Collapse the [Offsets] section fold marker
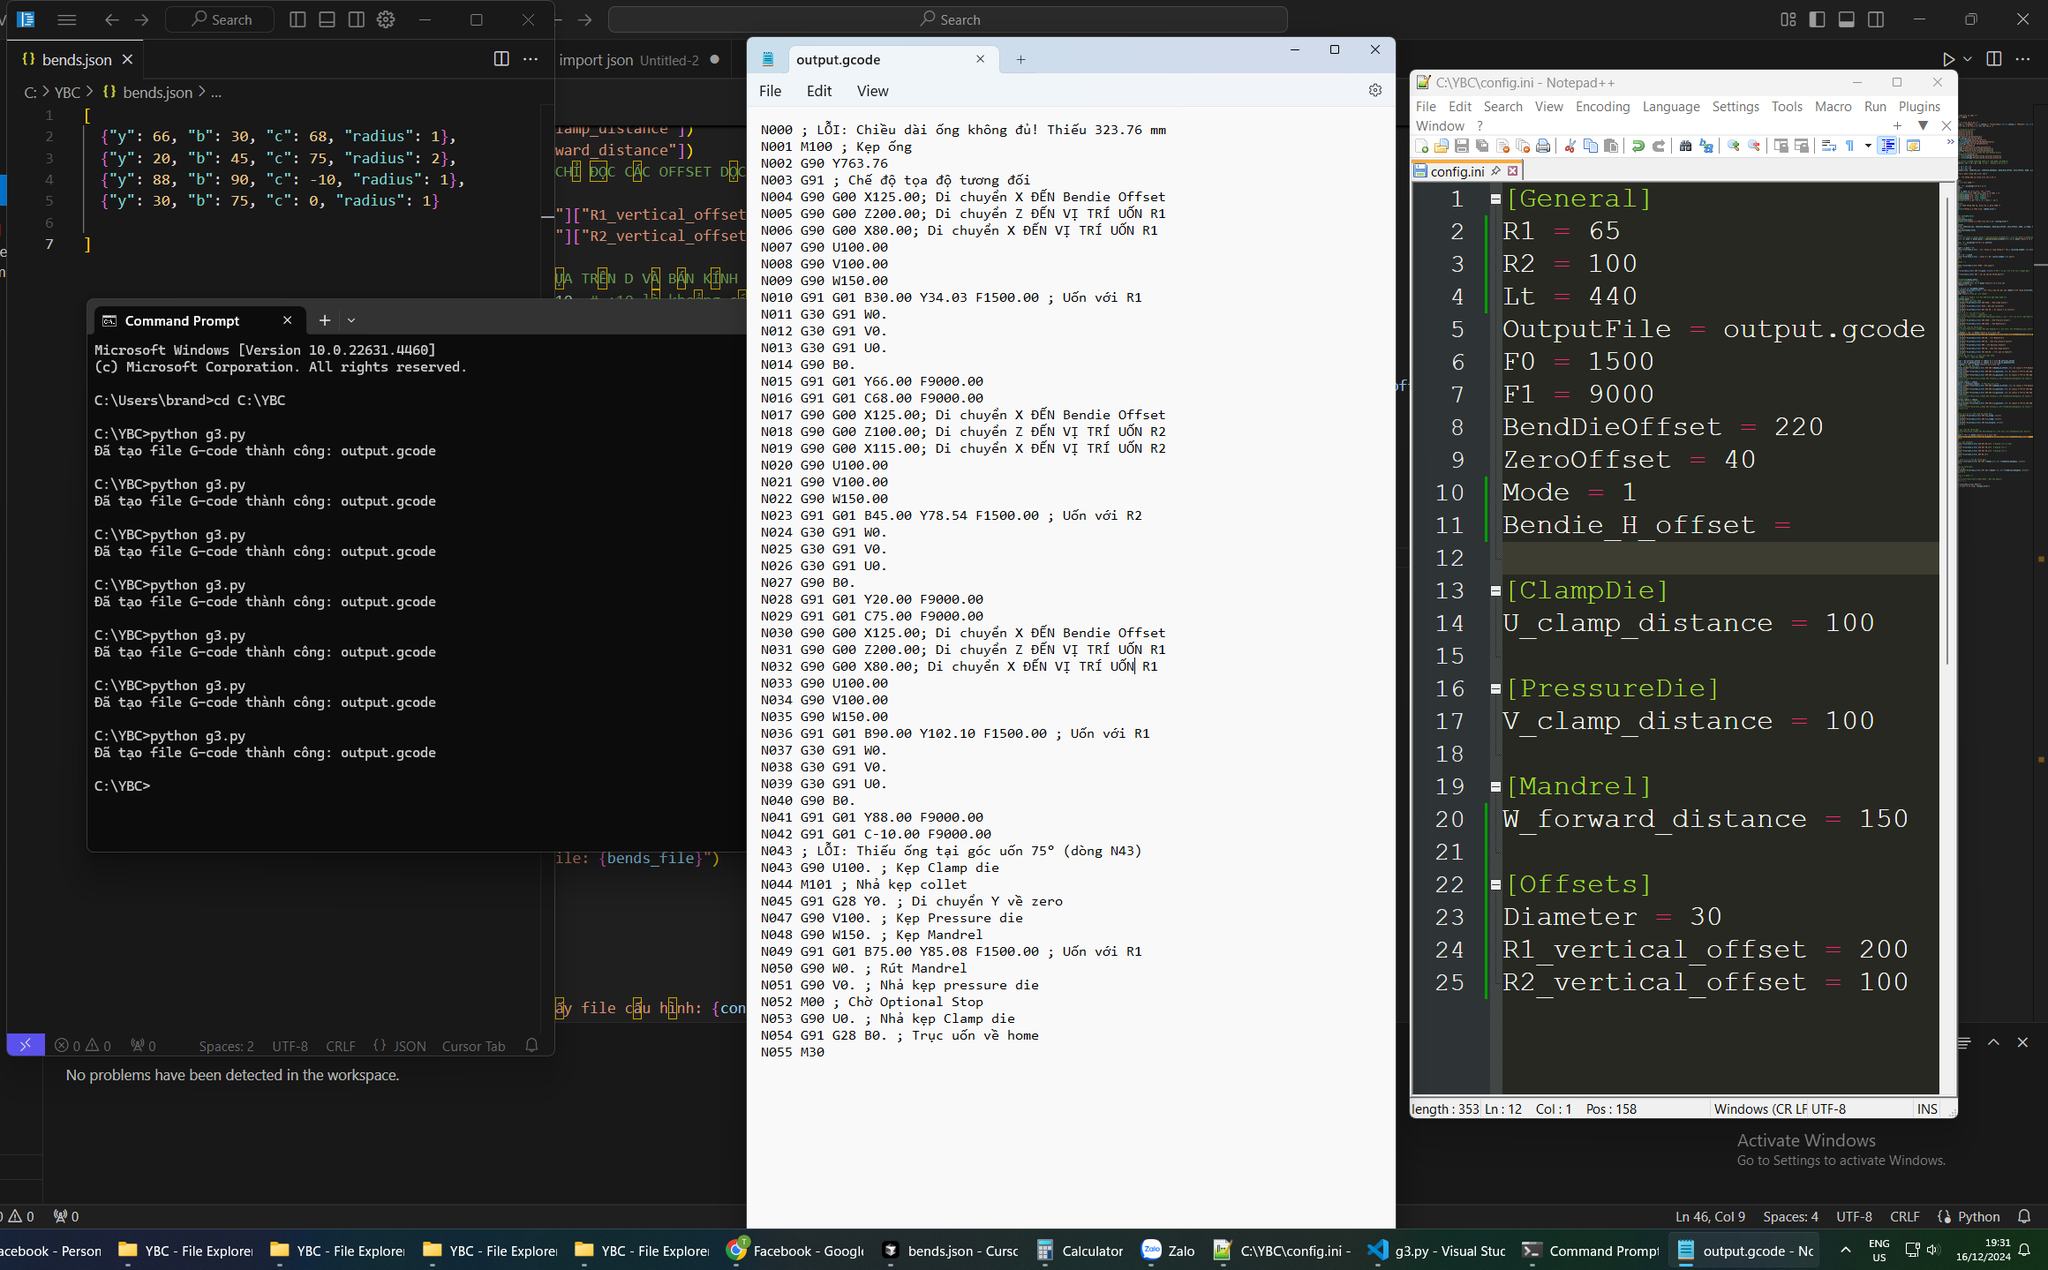The width and height of the screenshot is (2048, 1270). [1496, 885]
